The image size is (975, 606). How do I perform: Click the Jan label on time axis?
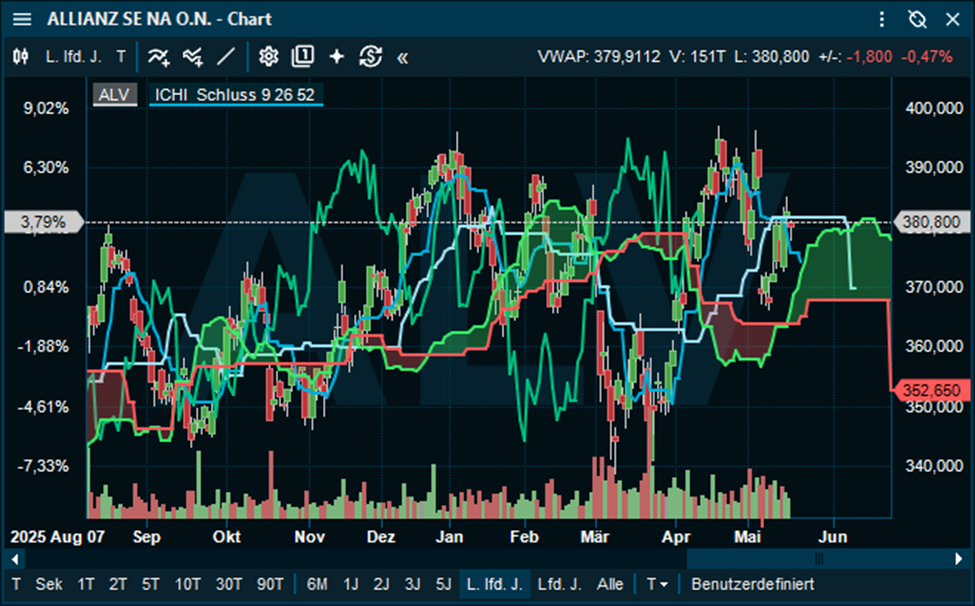click(449, 537)
